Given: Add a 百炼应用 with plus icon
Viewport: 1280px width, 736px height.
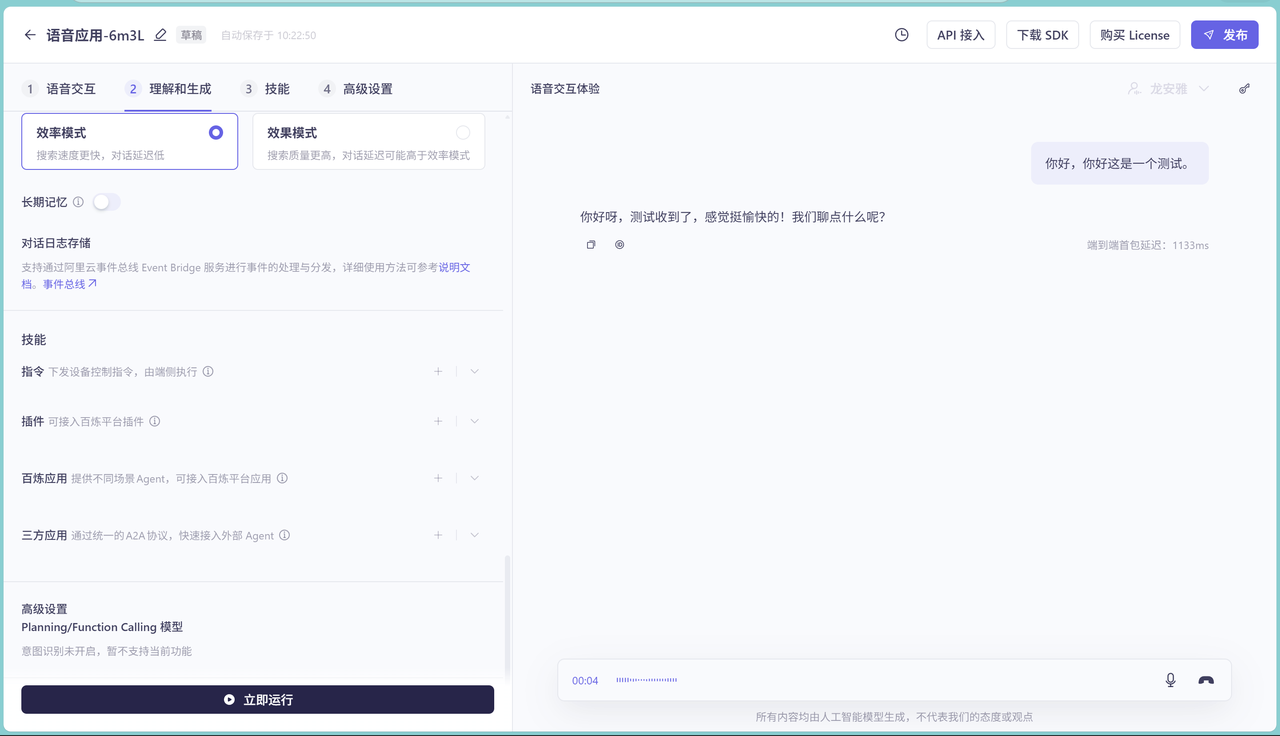Looking at the screenshot, I should [438, 479].
